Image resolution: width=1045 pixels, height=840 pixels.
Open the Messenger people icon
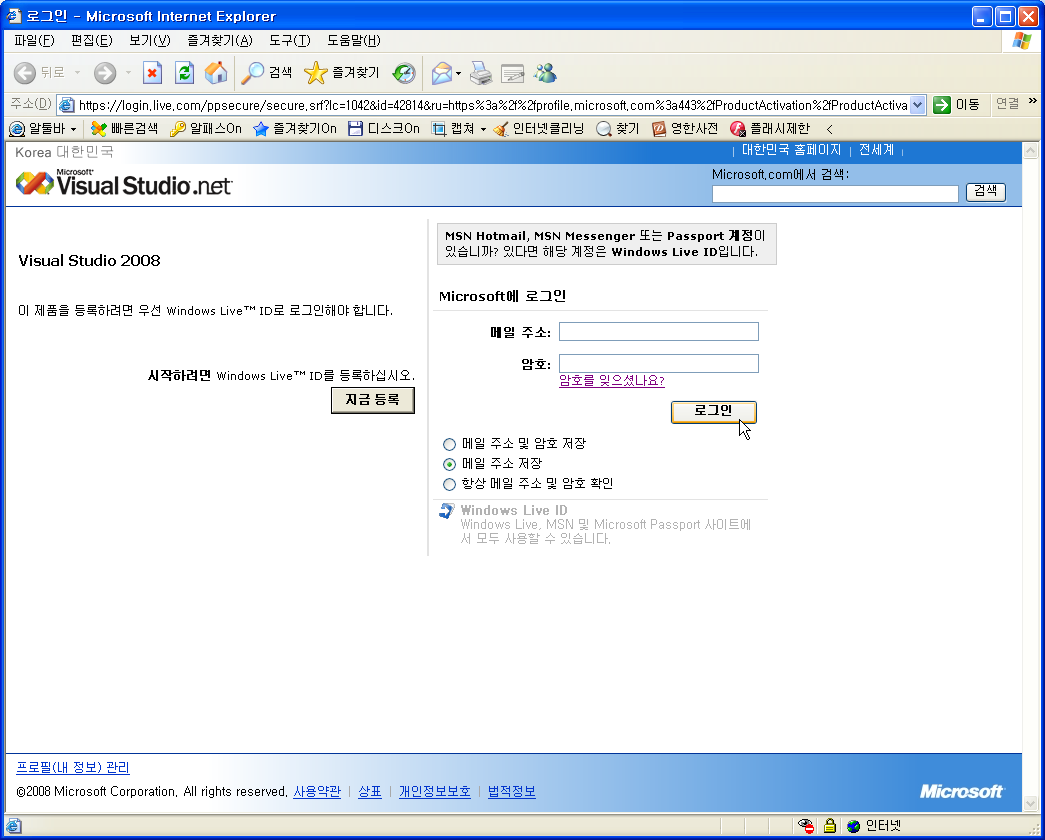(x=545, y=73)
